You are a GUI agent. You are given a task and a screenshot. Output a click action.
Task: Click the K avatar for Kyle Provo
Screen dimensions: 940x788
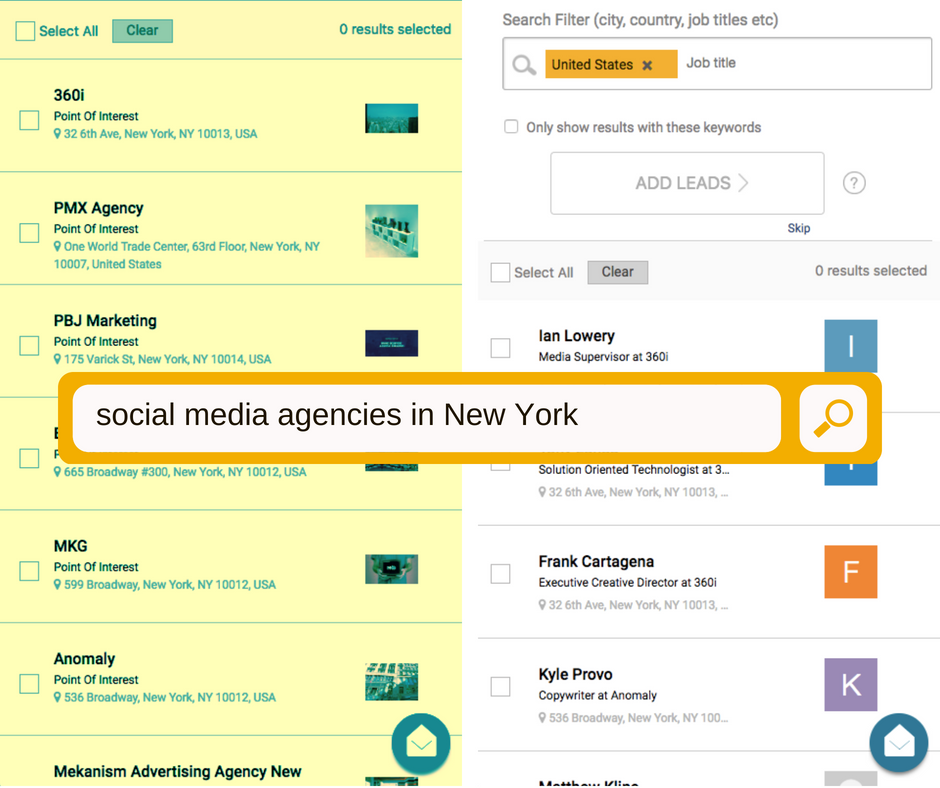click(850, 684)
